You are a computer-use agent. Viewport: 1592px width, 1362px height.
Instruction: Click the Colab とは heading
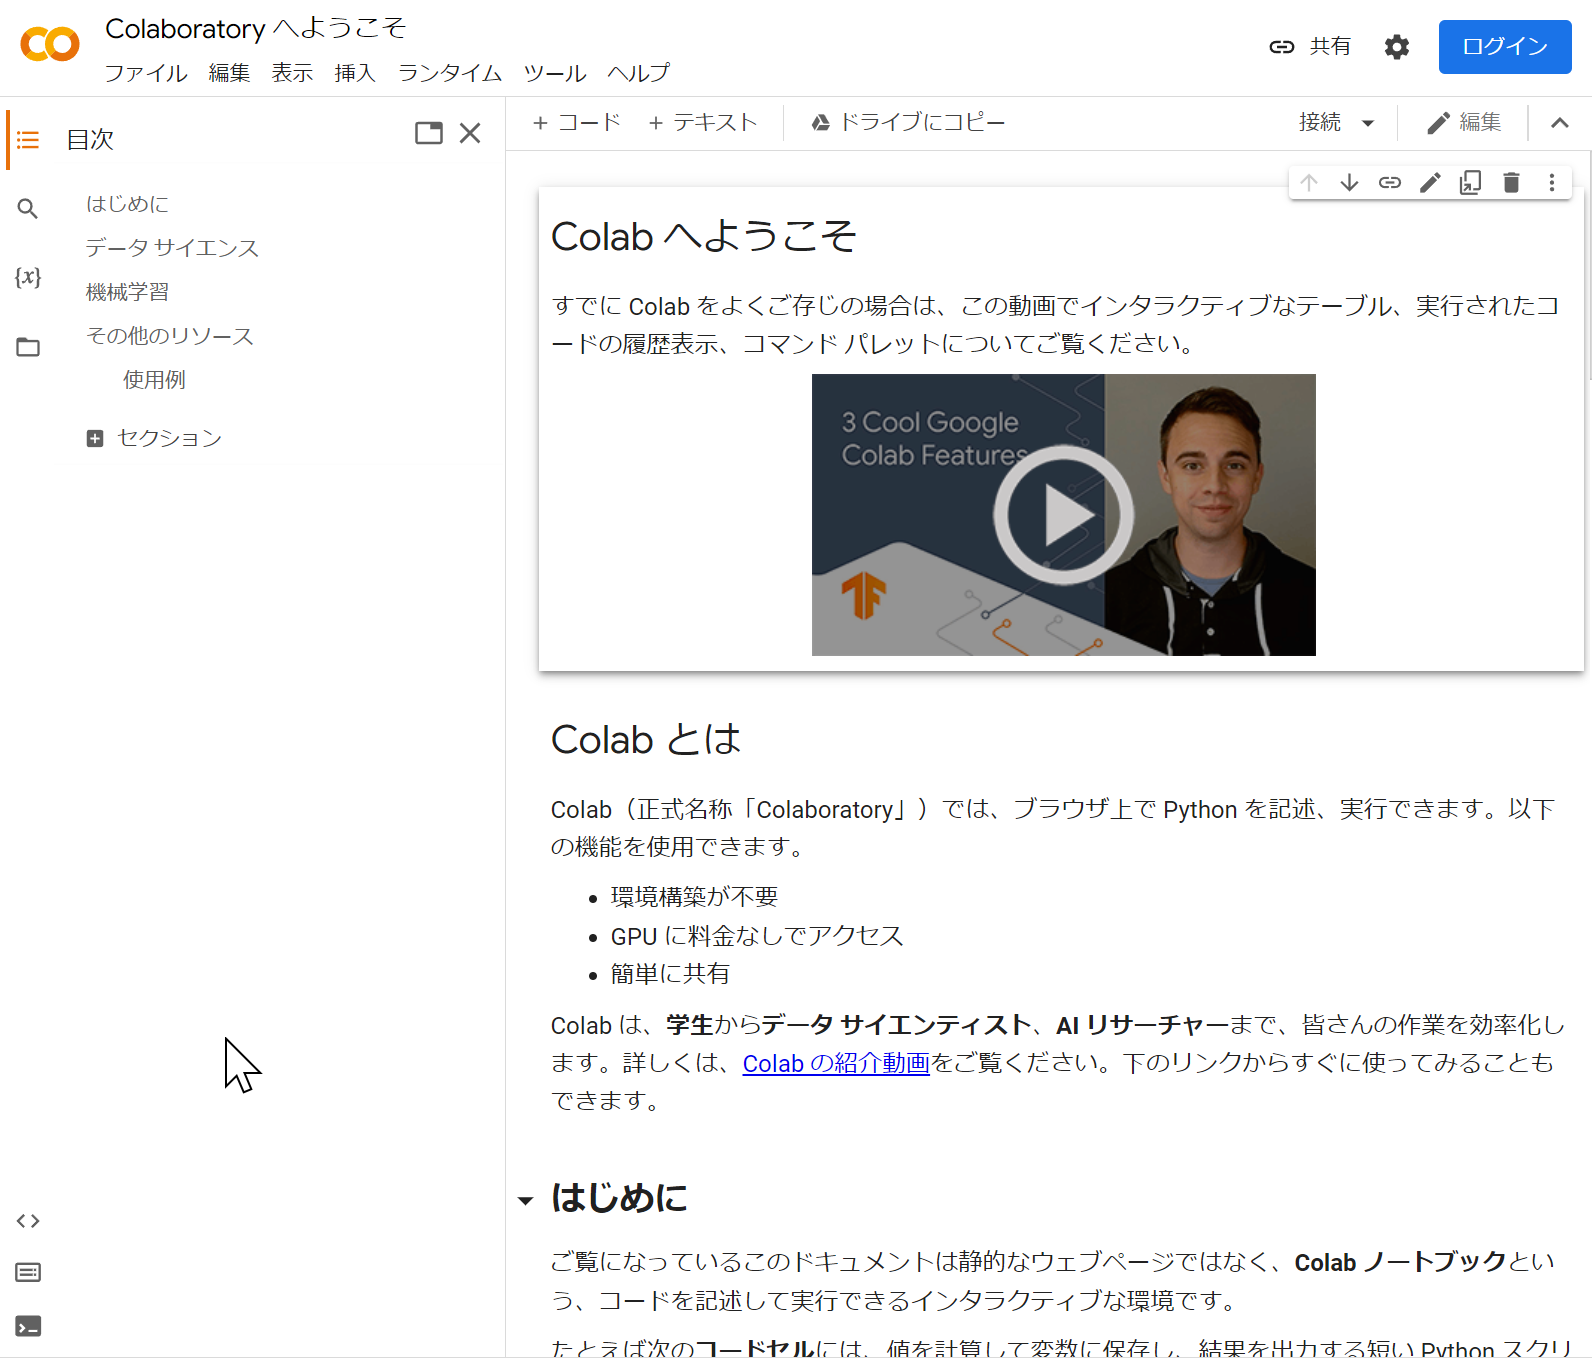coord(646,740)
